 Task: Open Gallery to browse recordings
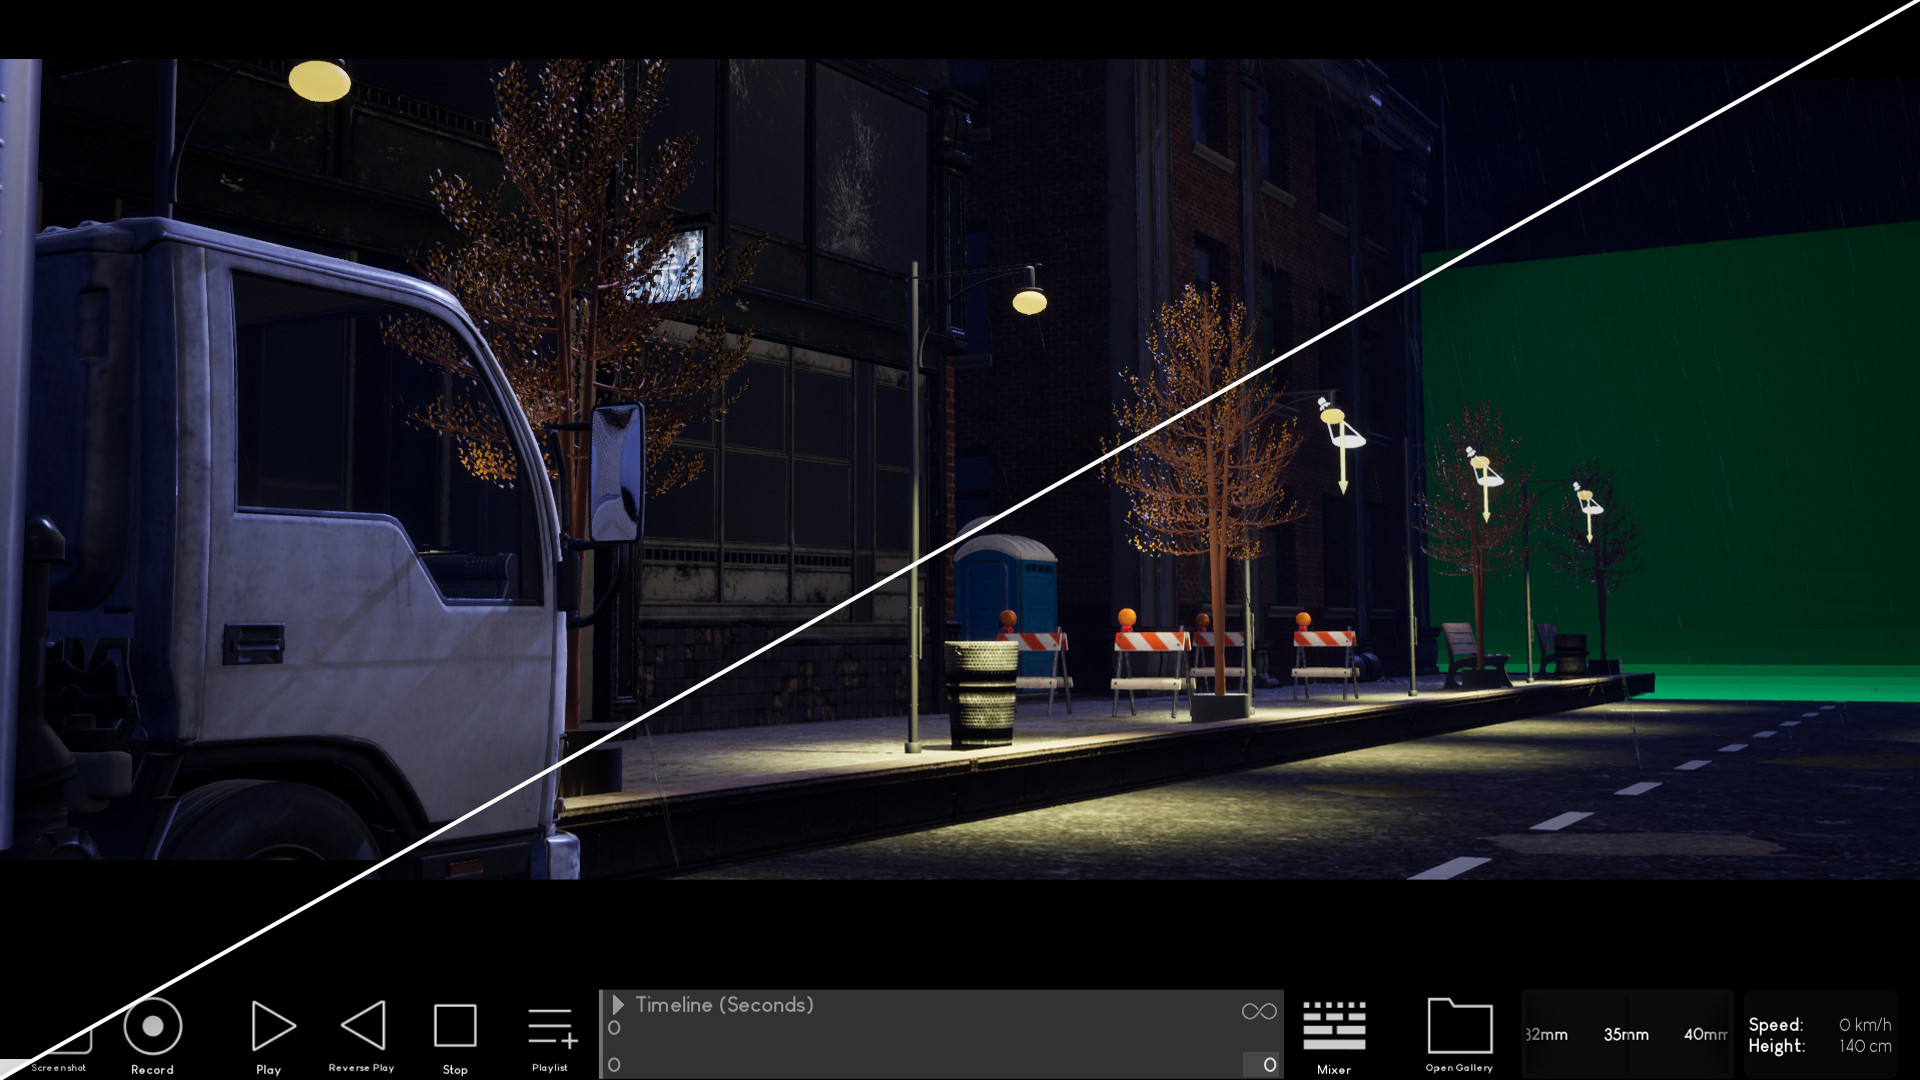(1460, 1026)
